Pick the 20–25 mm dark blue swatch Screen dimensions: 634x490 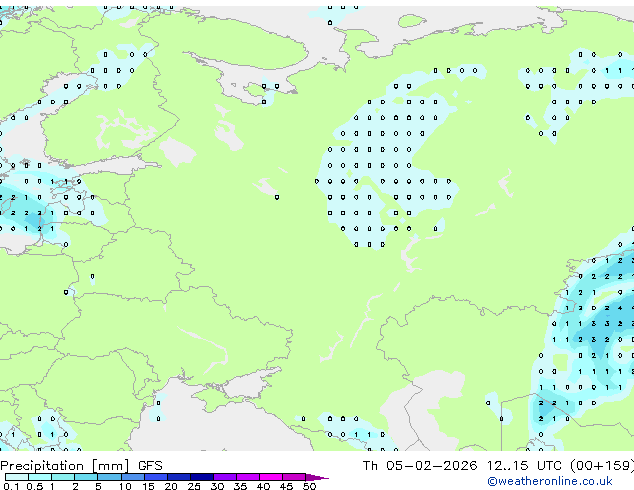click(179, 477)
